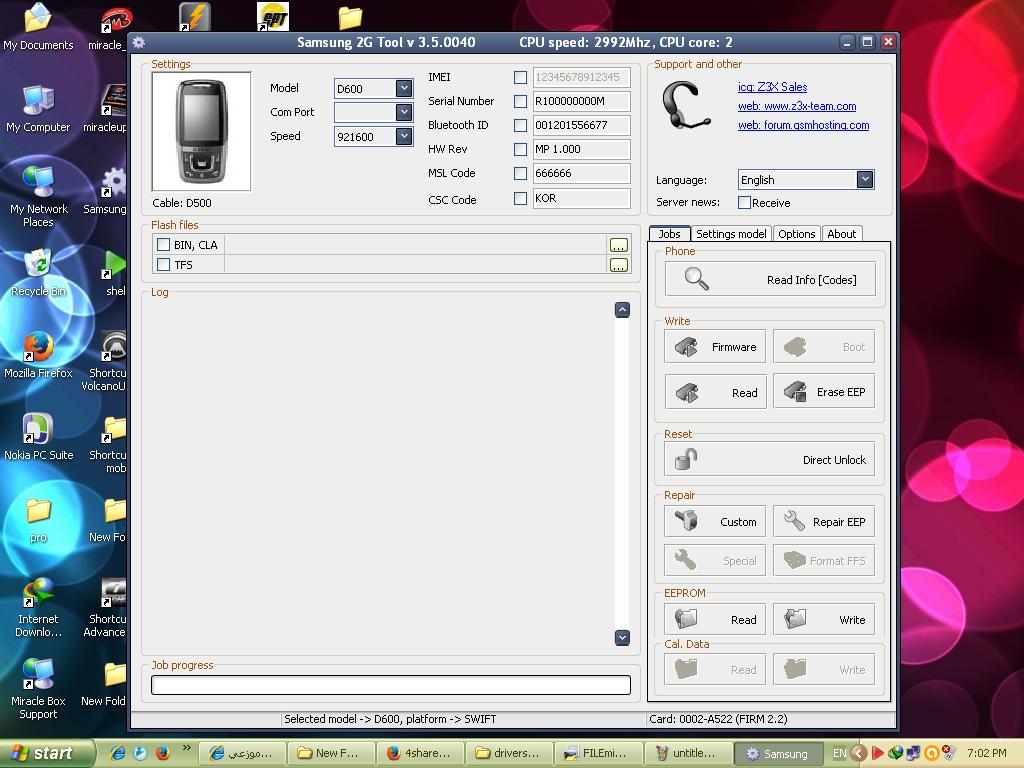1024x768 pixels.
Task: Open the Speed dropdown showing 921600
Action: [x=404, y=136]
